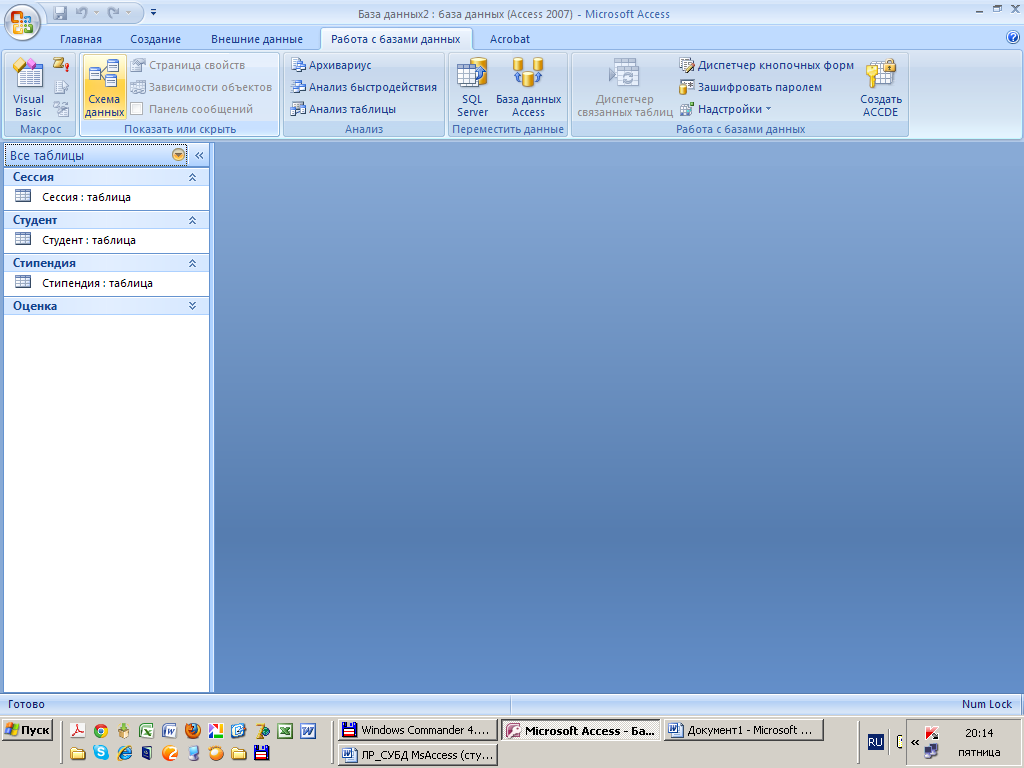Click the Redo arrow icon
The height and width of the screenshot is (768, 1024).
[114, 12]
